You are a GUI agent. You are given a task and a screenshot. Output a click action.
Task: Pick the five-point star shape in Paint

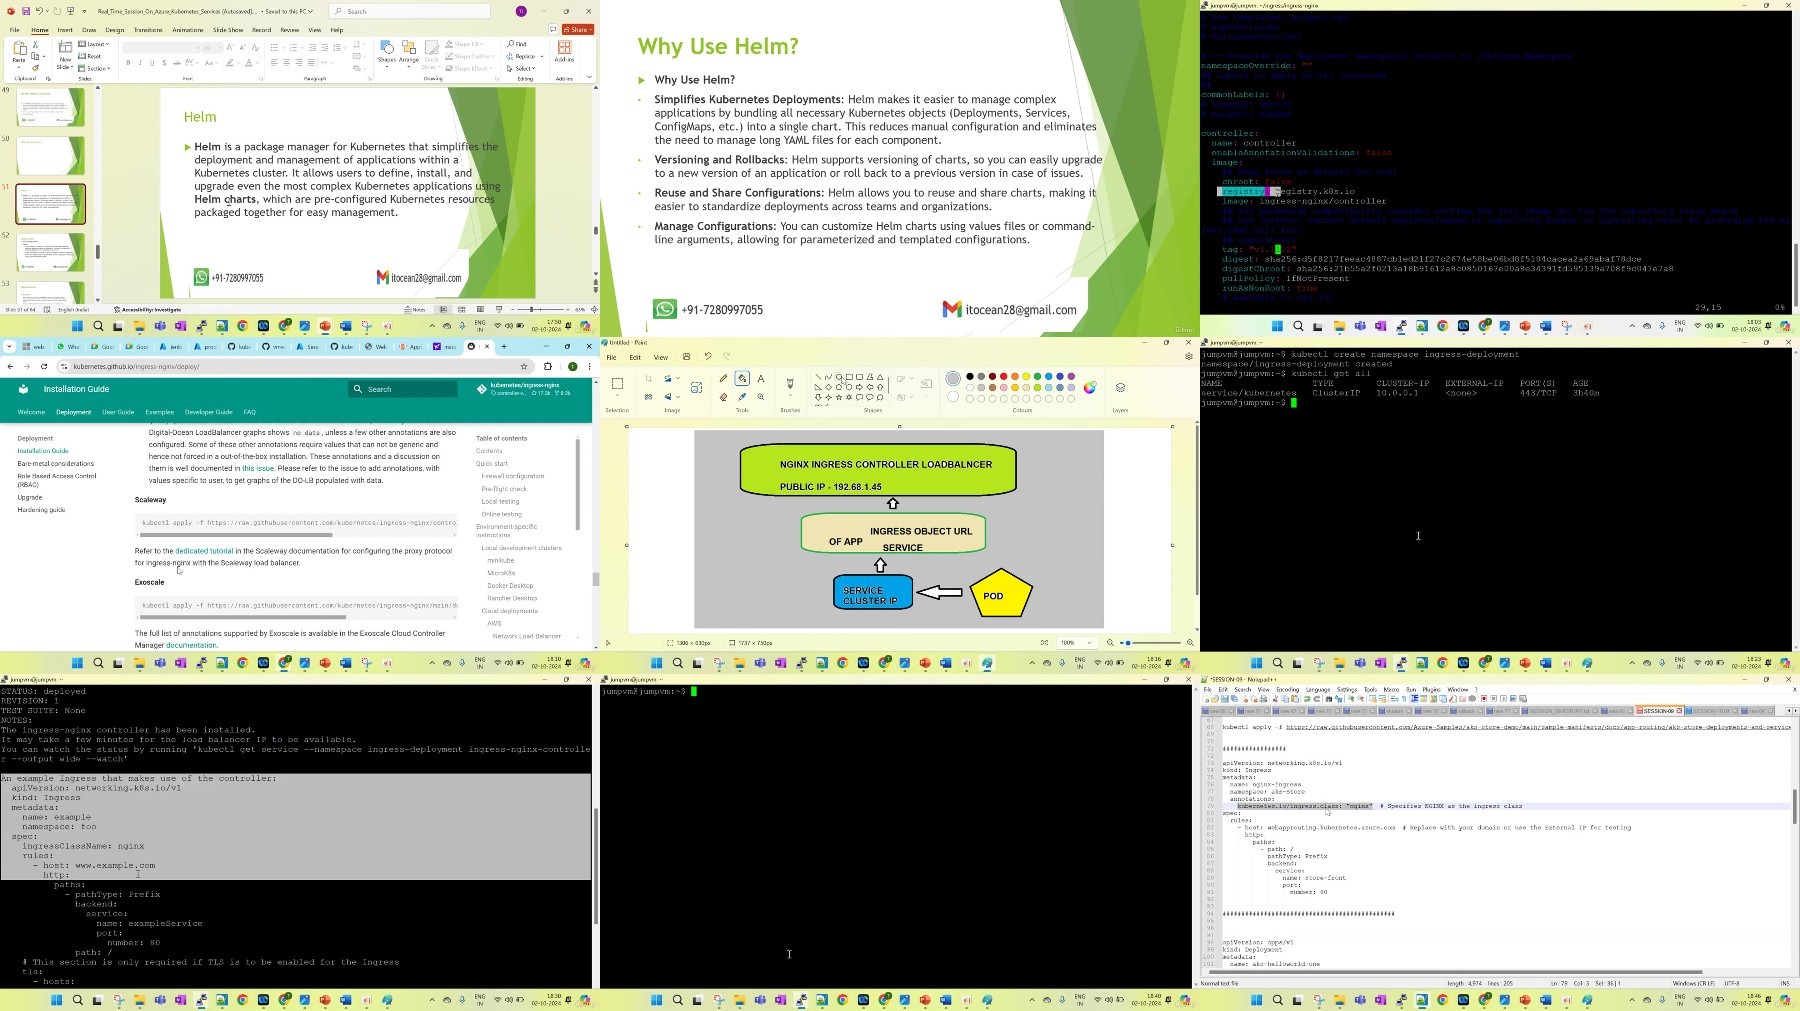click(839, 397)
